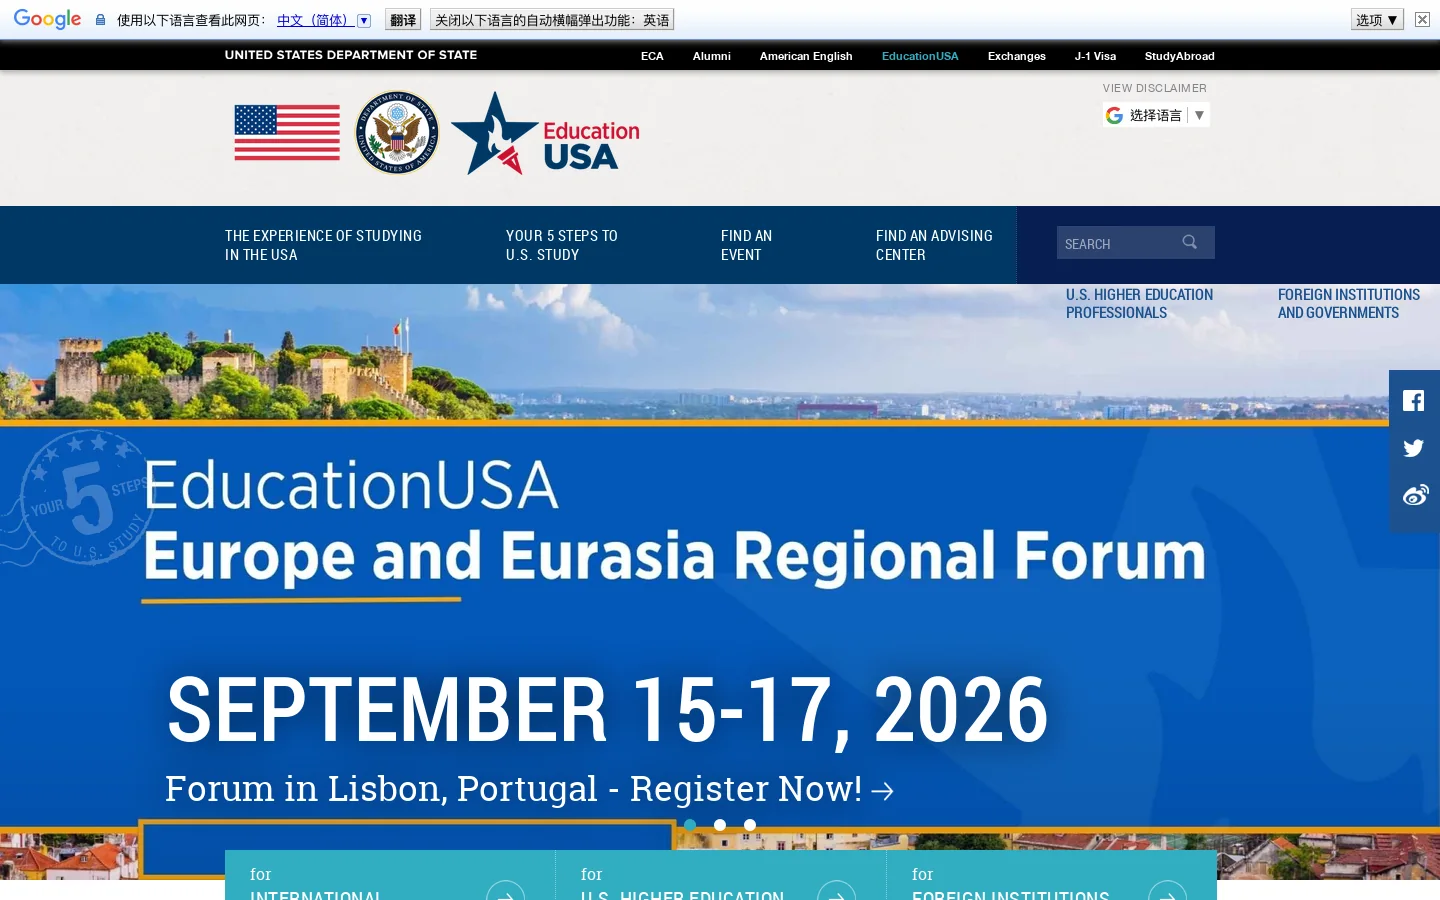
Task: Go to the Exchanges site link
Action: click(1017, 56)
